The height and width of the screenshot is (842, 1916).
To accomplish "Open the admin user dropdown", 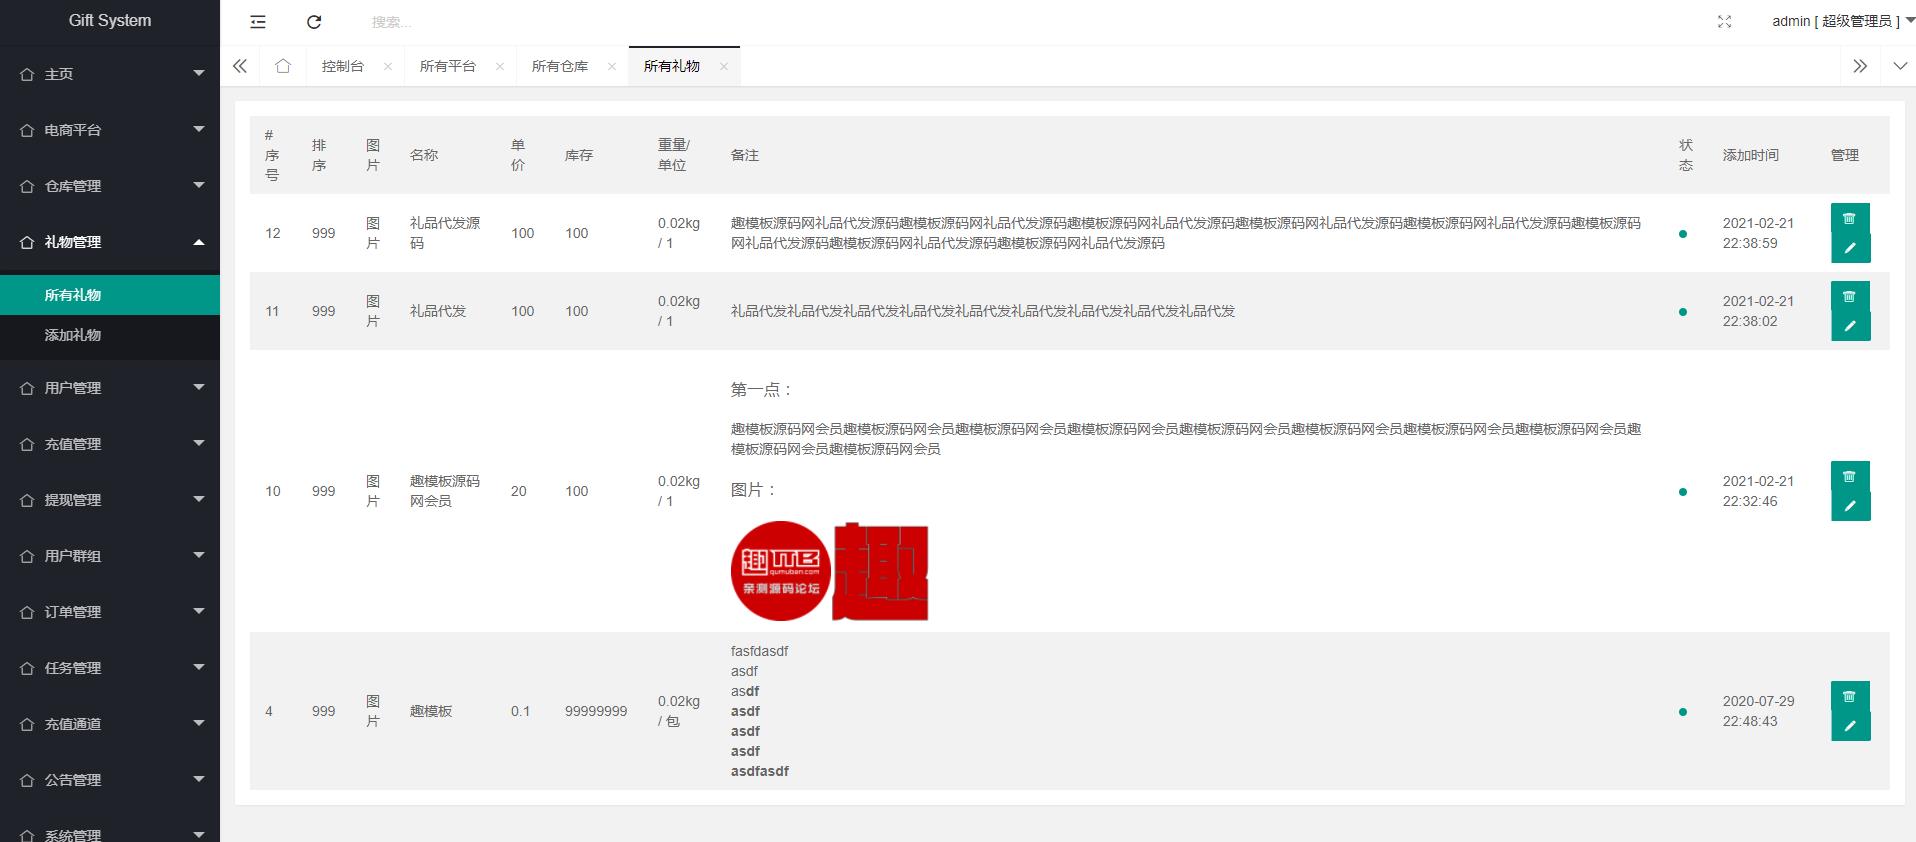I will 1843,21.
